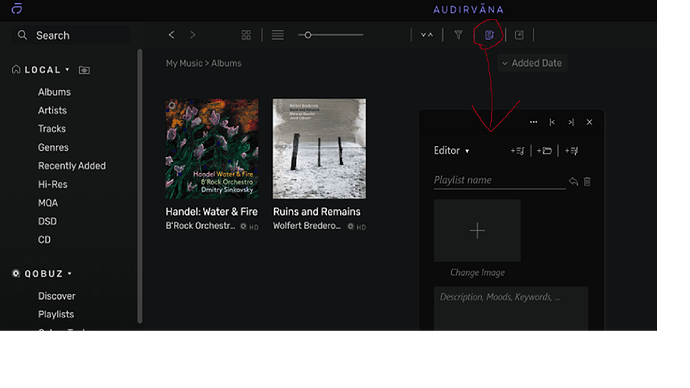
Task: Open the editor panel more options menu
Action: coord(533,122)
